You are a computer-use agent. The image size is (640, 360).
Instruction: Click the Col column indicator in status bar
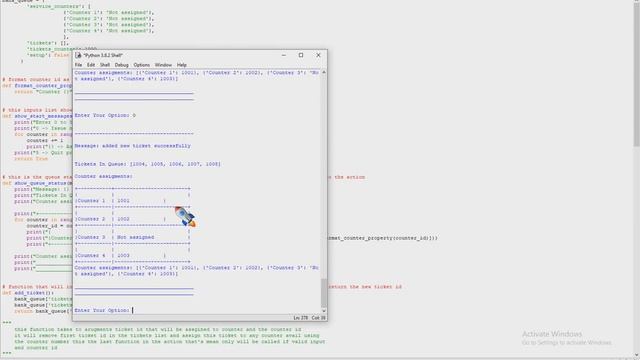[318, 318]
